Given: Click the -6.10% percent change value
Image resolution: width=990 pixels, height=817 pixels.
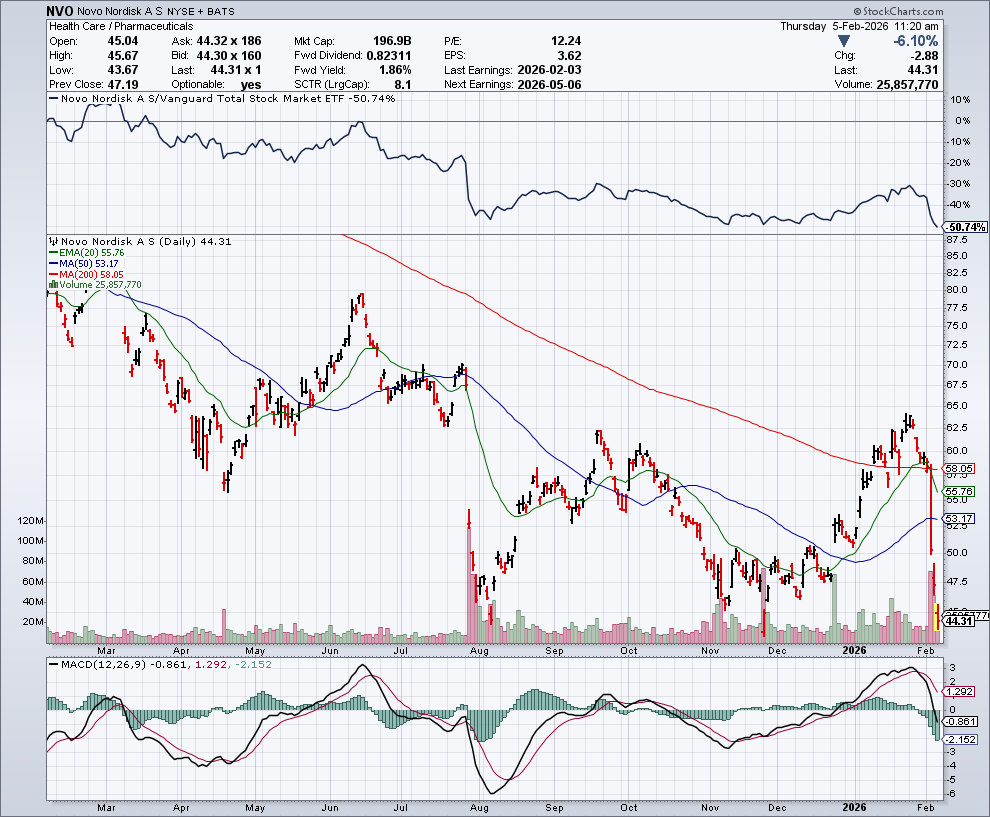Looking at the screenshot, I should tap(915, 41).
